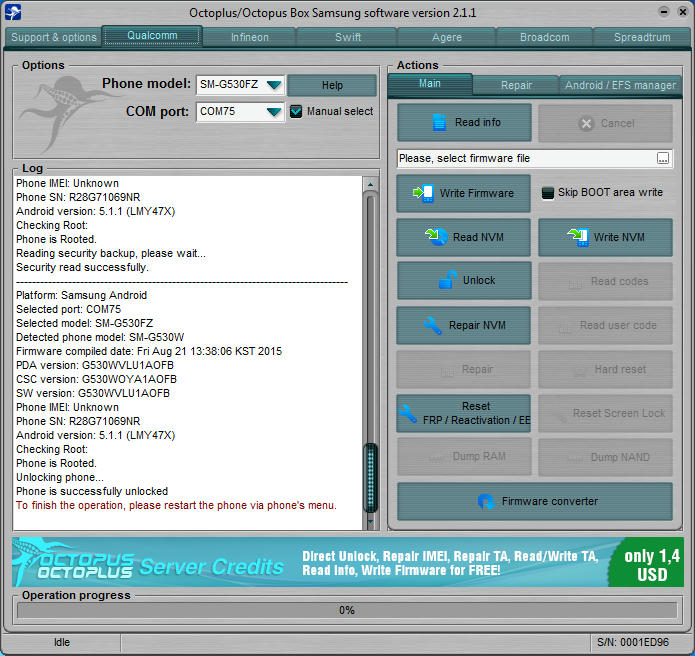Switch to the Repair actions tab
The width and height of the screenshot is (695, 656).
[x=516, y=85]
